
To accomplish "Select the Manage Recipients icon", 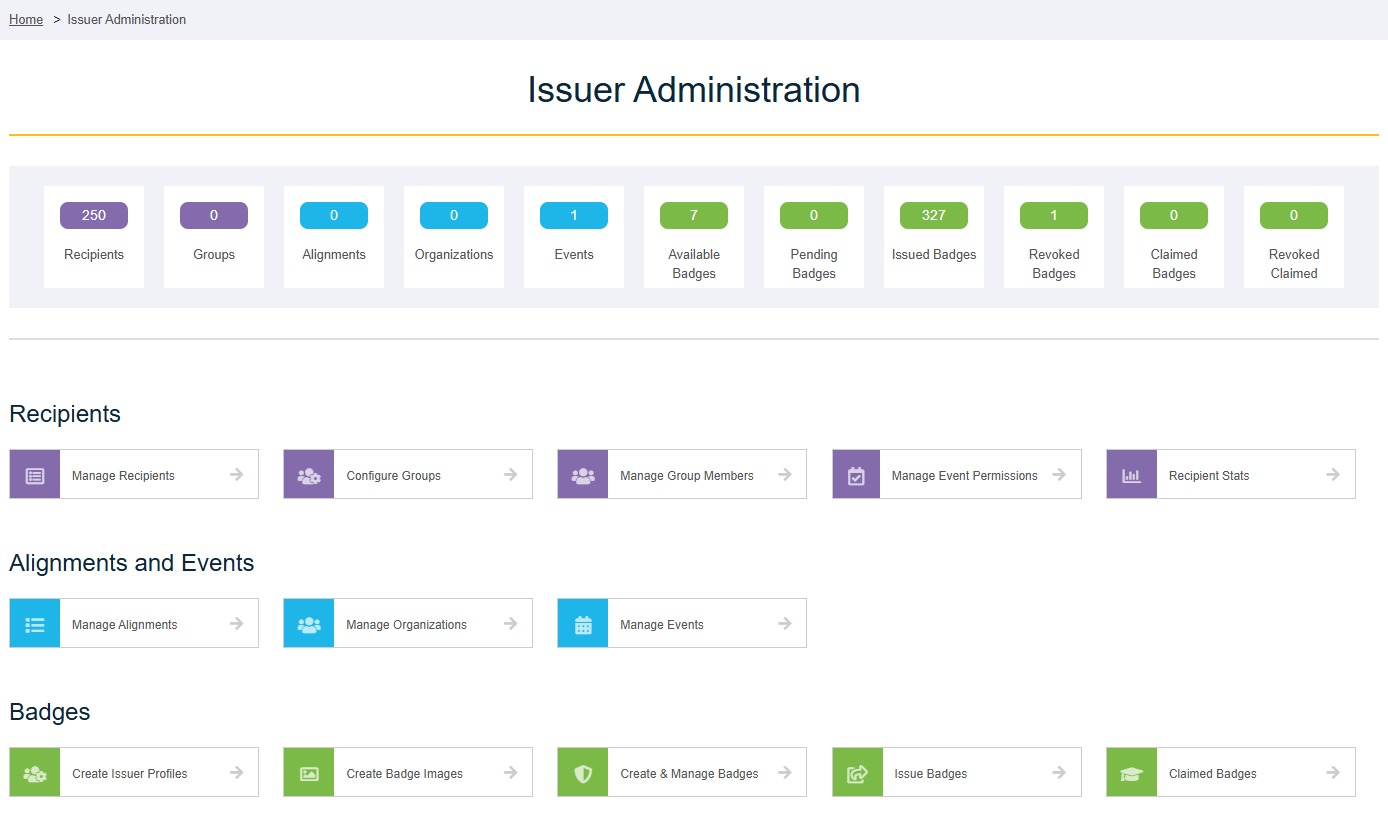I will point(34,473).
